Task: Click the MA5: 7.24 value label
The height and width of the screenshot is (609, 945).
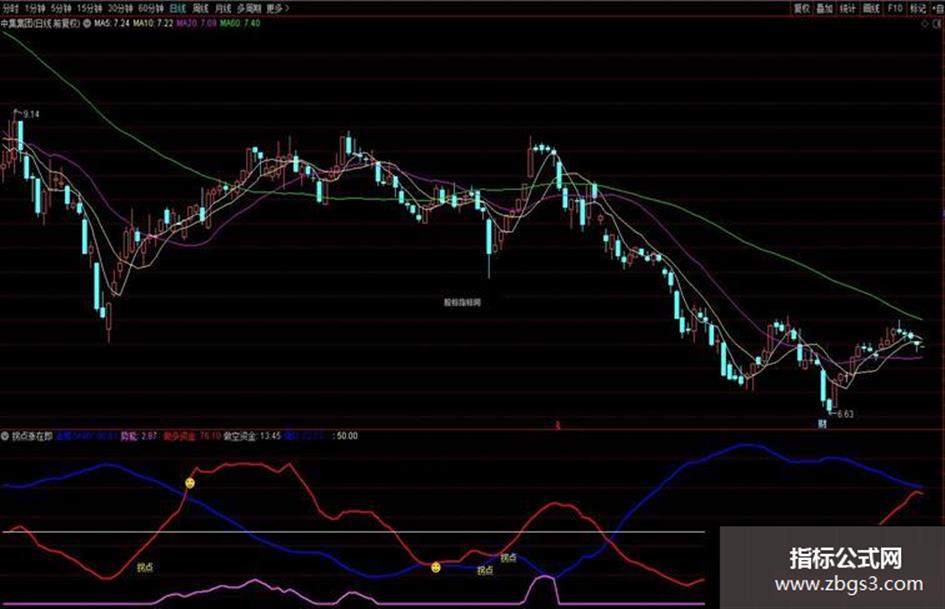Action: click(112, 24)
